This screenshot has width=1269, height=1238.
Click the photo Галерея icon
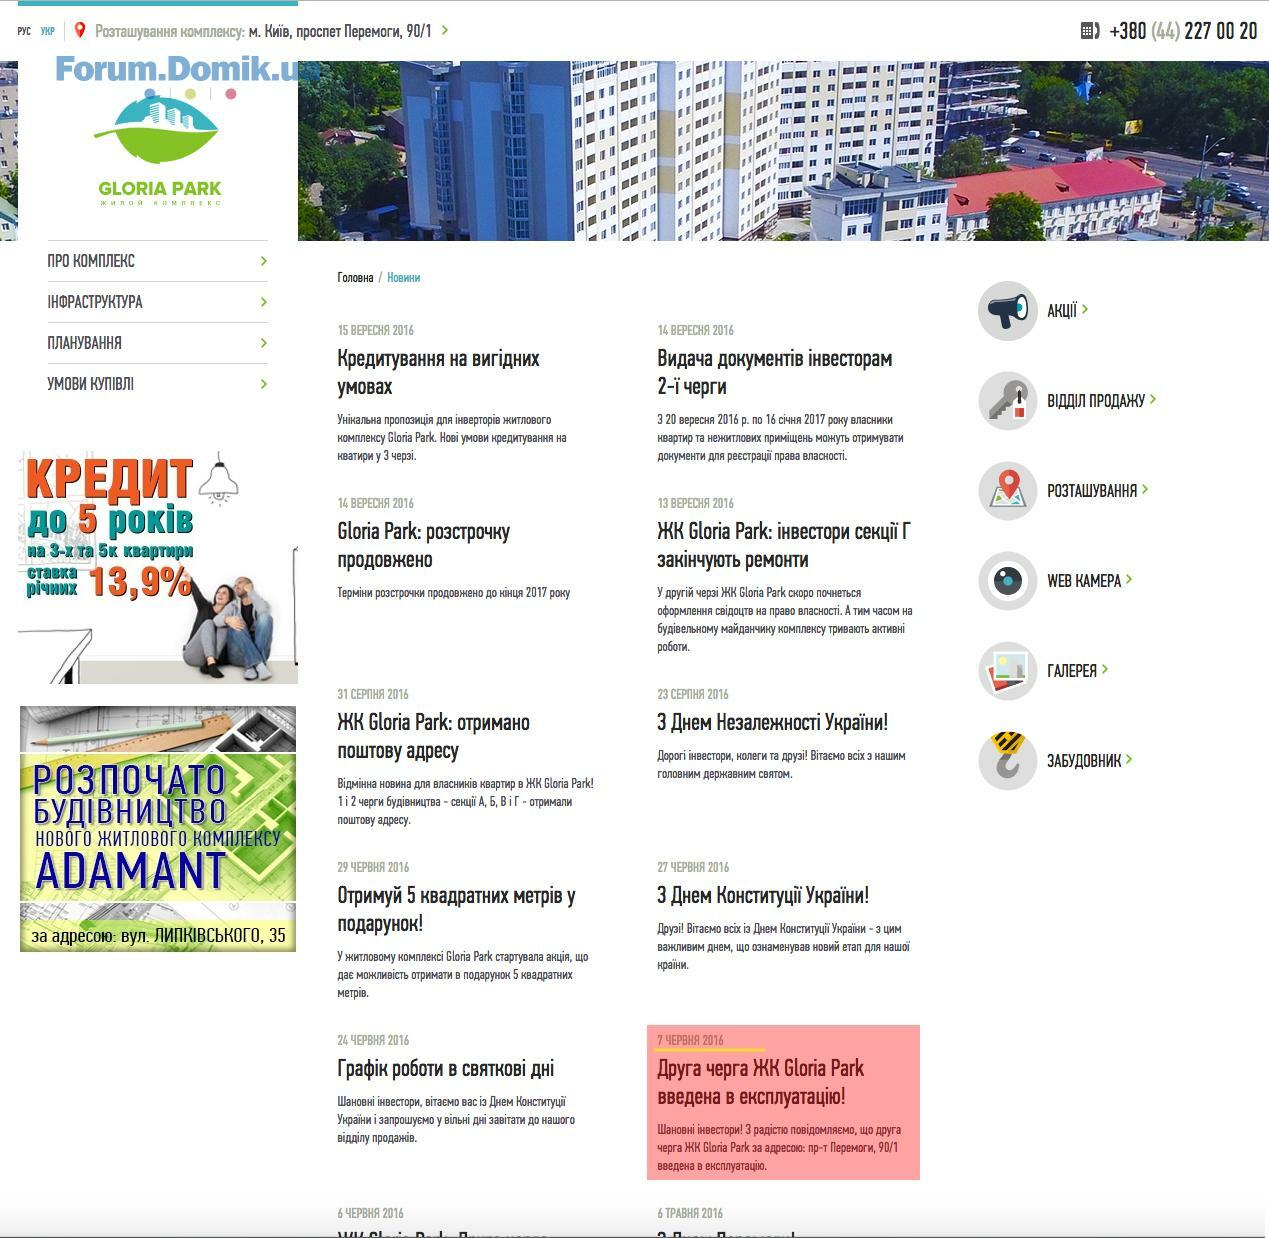coord(1007,671)
